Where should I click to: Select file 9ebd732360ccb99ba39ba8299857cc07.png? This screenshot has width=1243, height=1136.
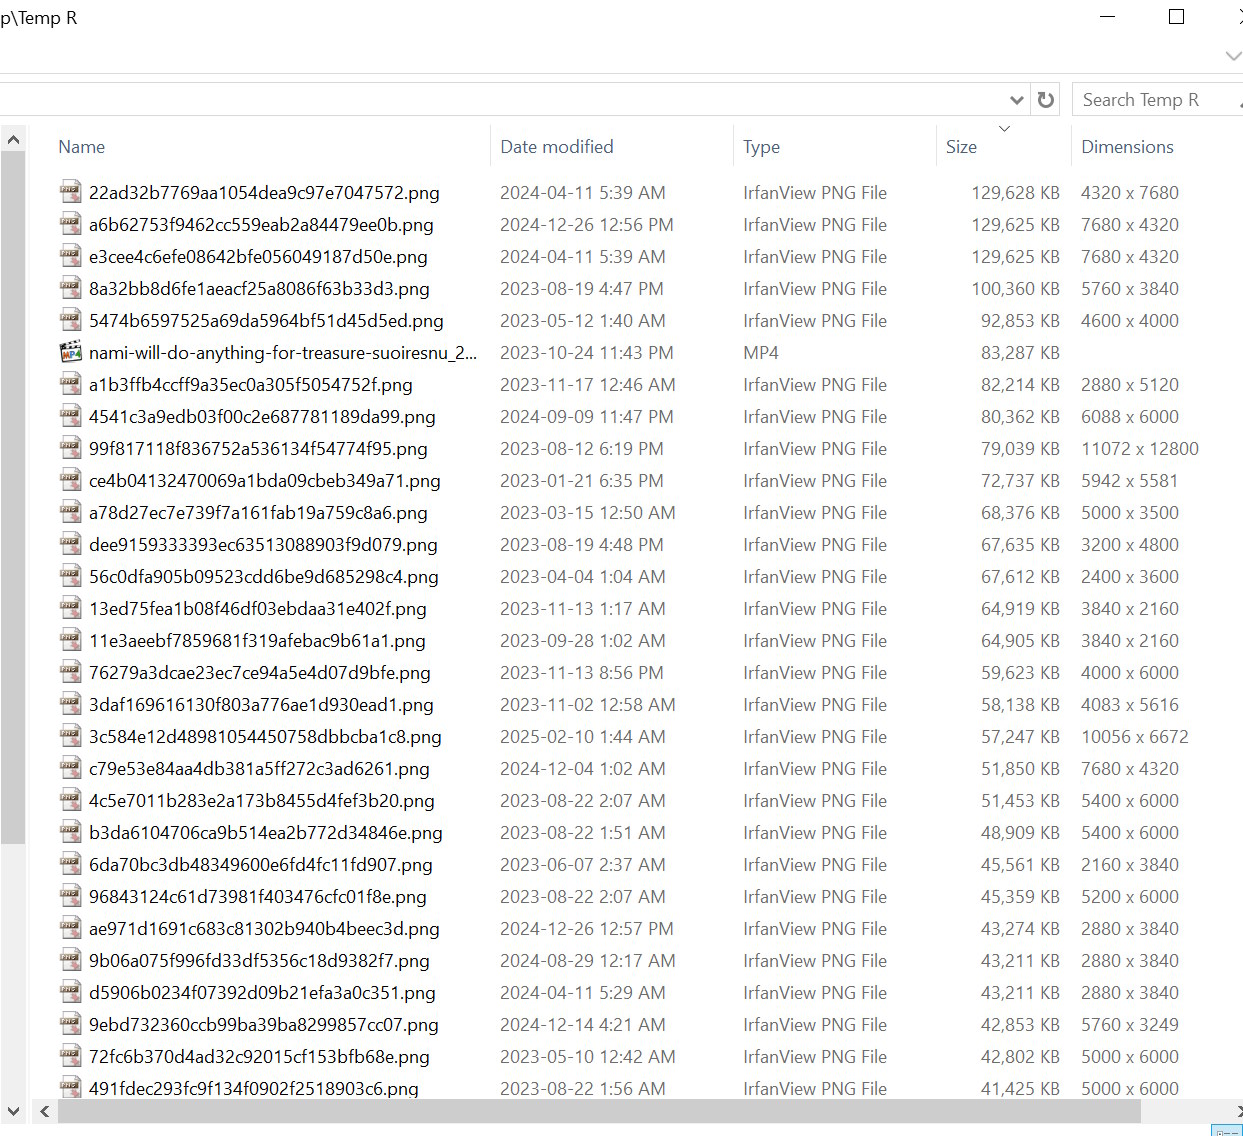pyautogui.click(x=264, y=1025)
